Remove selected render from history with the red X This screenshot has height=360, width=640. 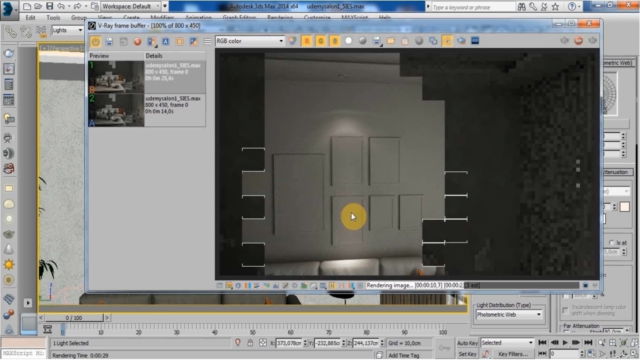138,41
